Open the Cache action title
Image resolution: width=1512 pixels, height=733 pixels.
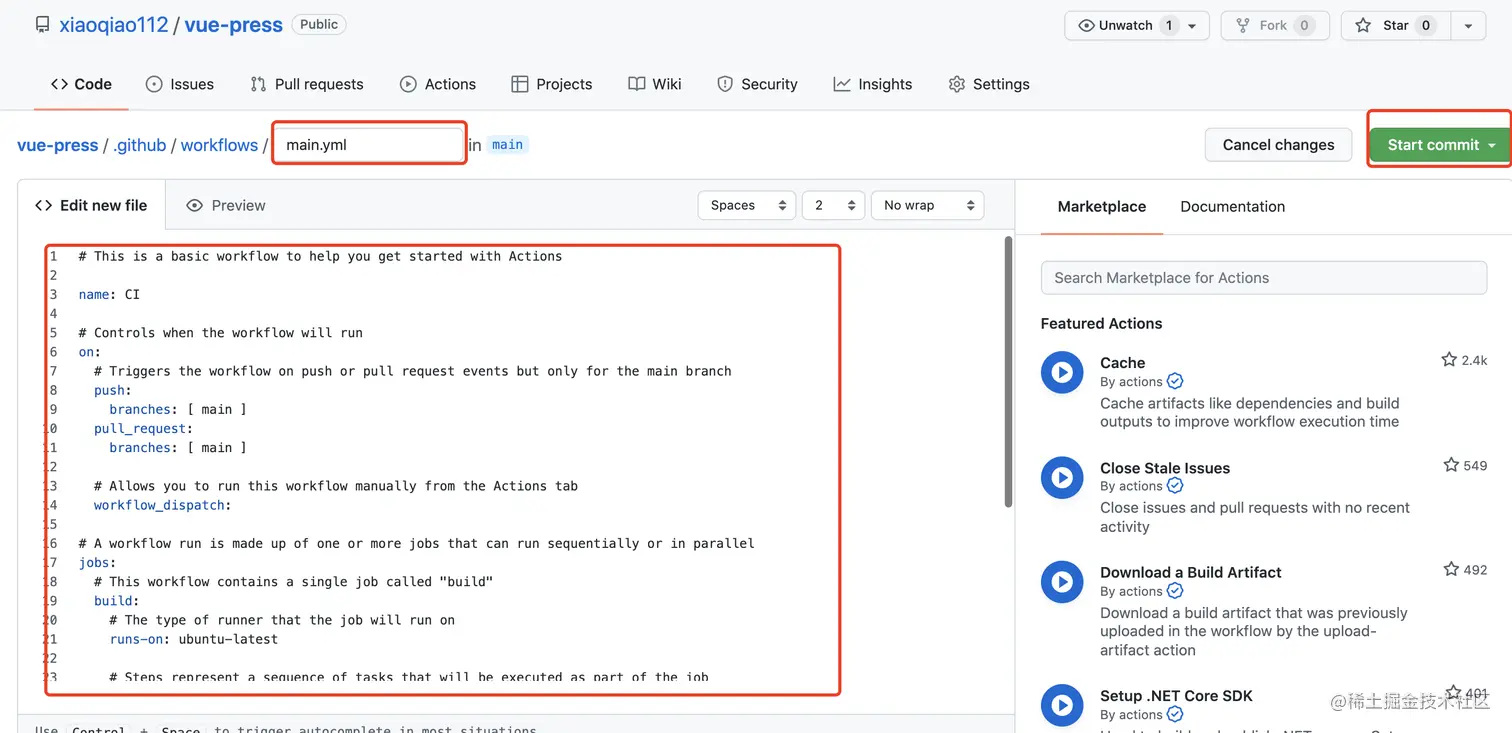[x=1122, y=362]
